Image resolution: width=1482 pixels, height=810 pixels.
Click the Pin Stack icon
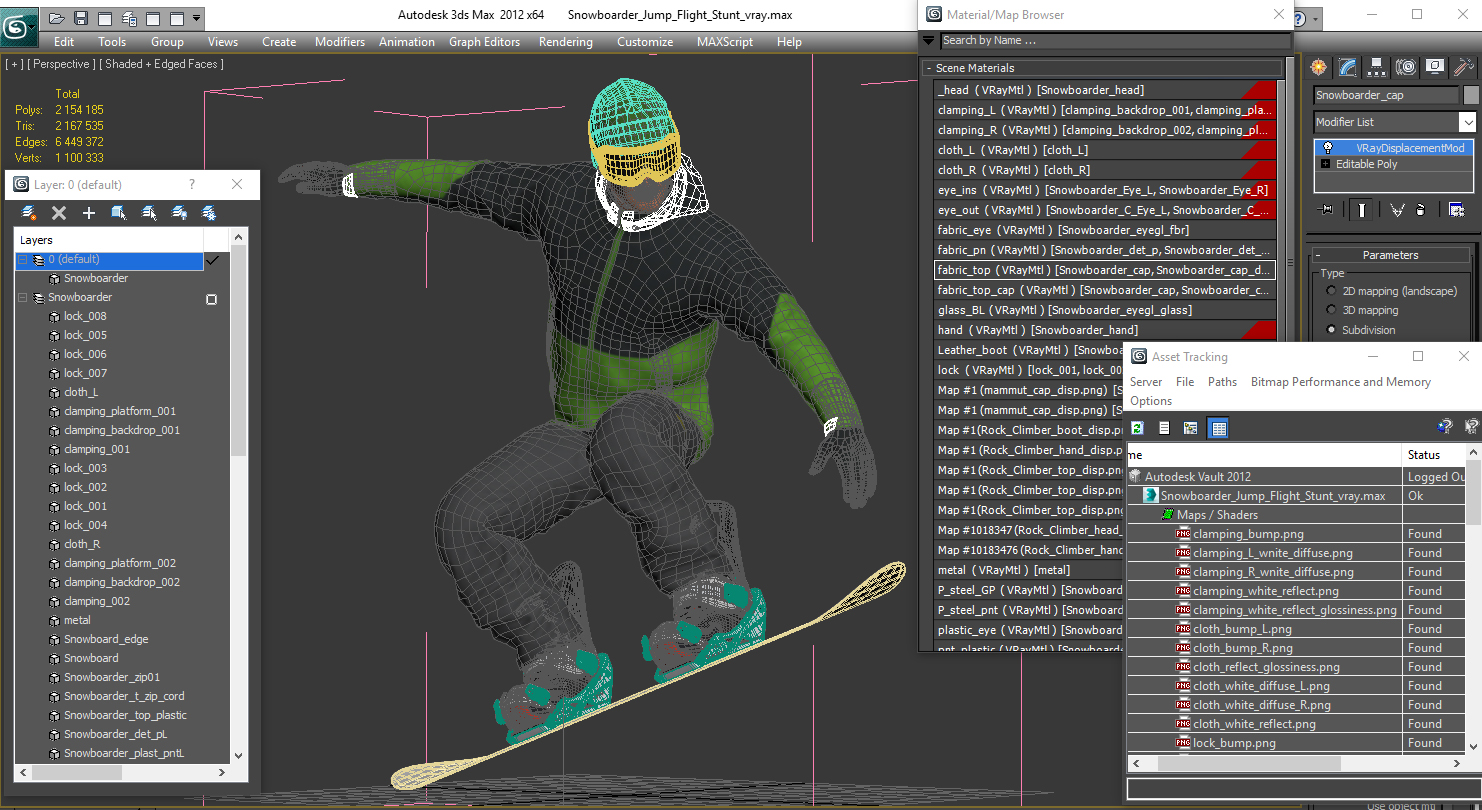[x=1327, y=209]
